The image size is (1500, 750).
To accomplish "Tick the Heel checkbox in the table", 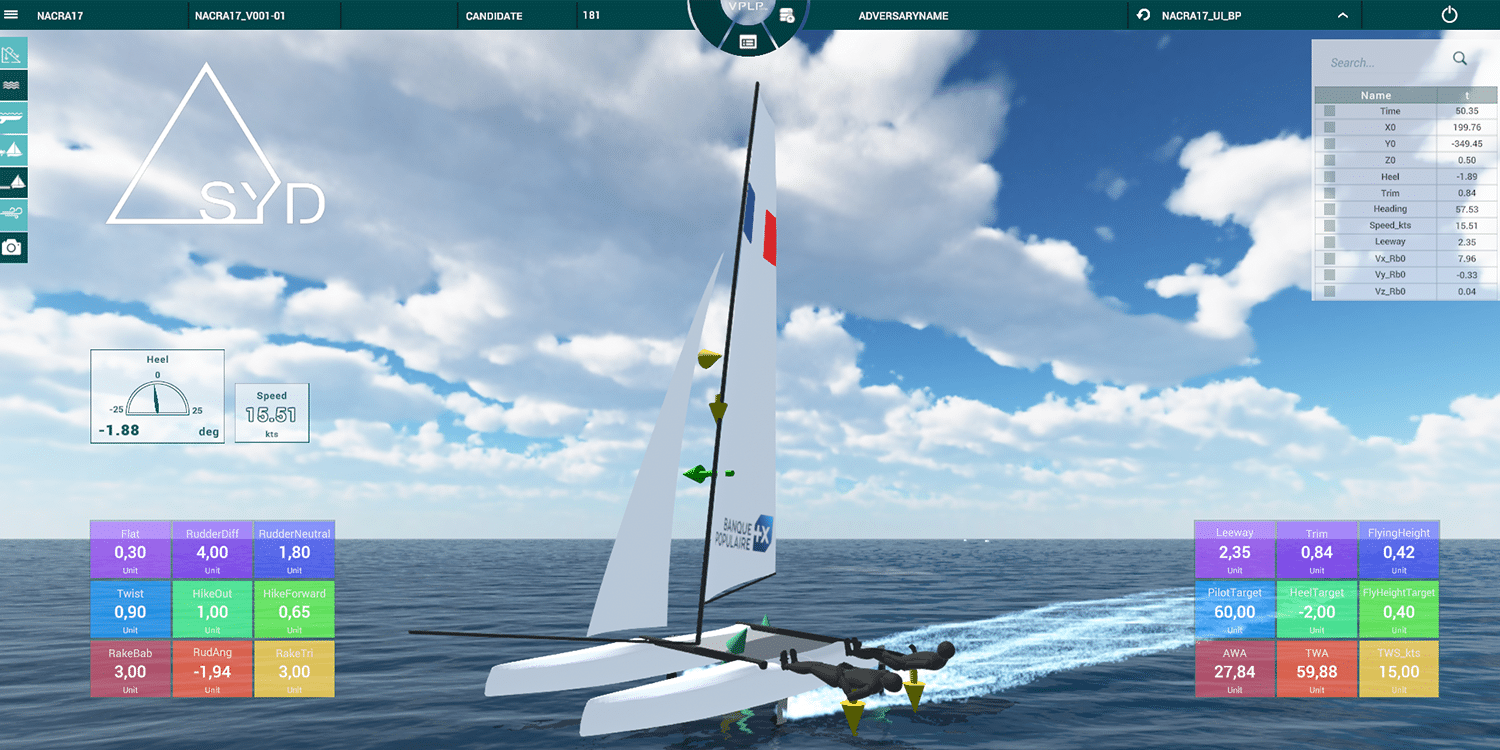I will [x=1329, y=177].
